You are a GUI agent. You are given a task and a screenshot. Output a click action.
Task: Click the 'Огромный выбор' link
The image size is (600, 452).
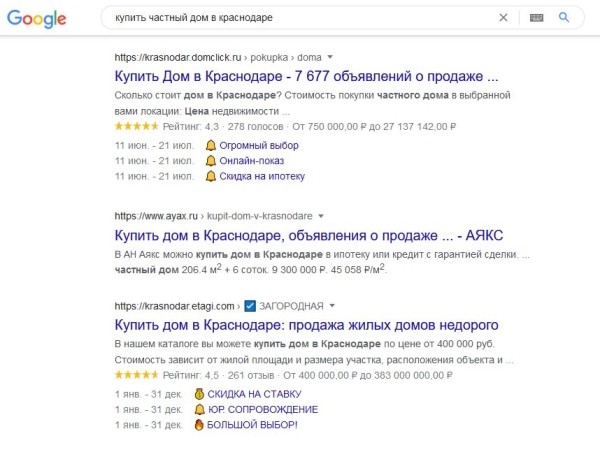coord(259,145)
